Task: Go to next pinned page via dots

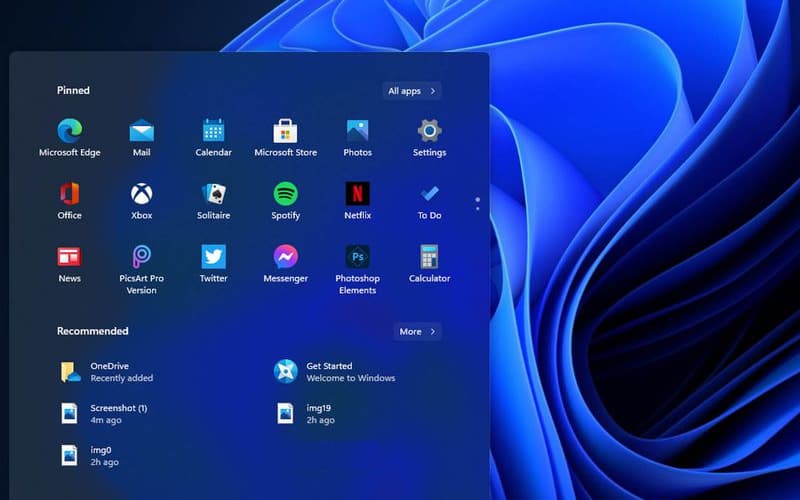Action: pyautogui.click(x=478, y=208)
